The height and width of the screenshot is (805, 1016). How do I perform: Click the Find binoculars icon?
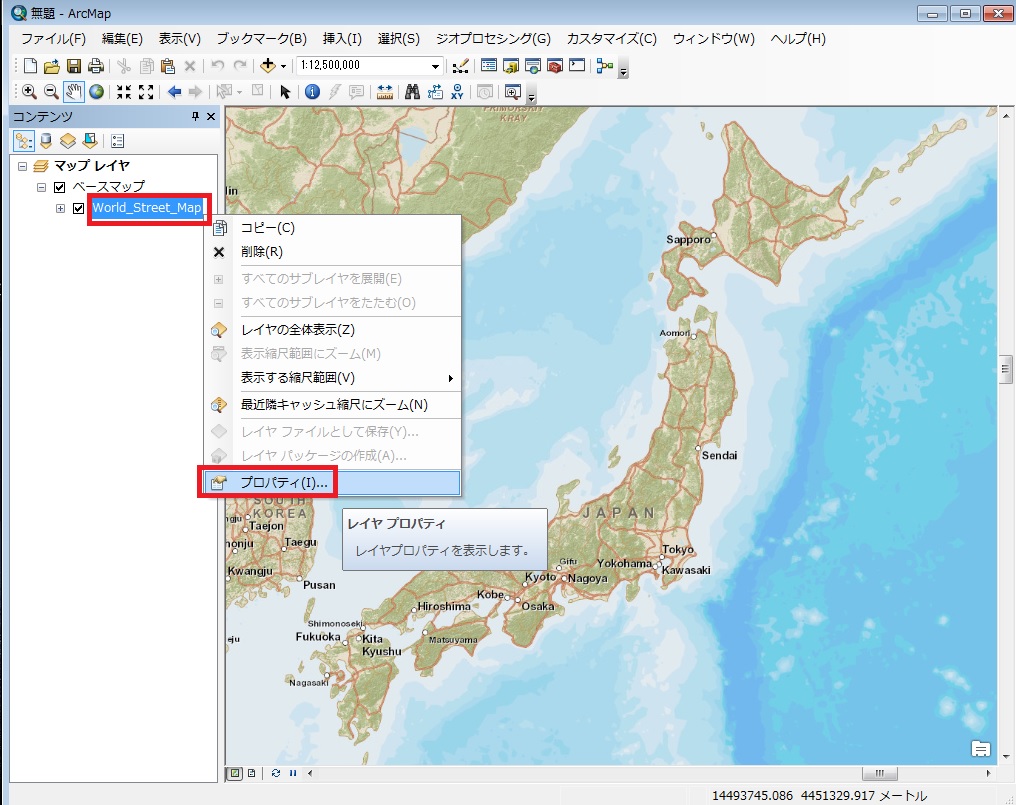pyautogui.click(x=411, y=92)
